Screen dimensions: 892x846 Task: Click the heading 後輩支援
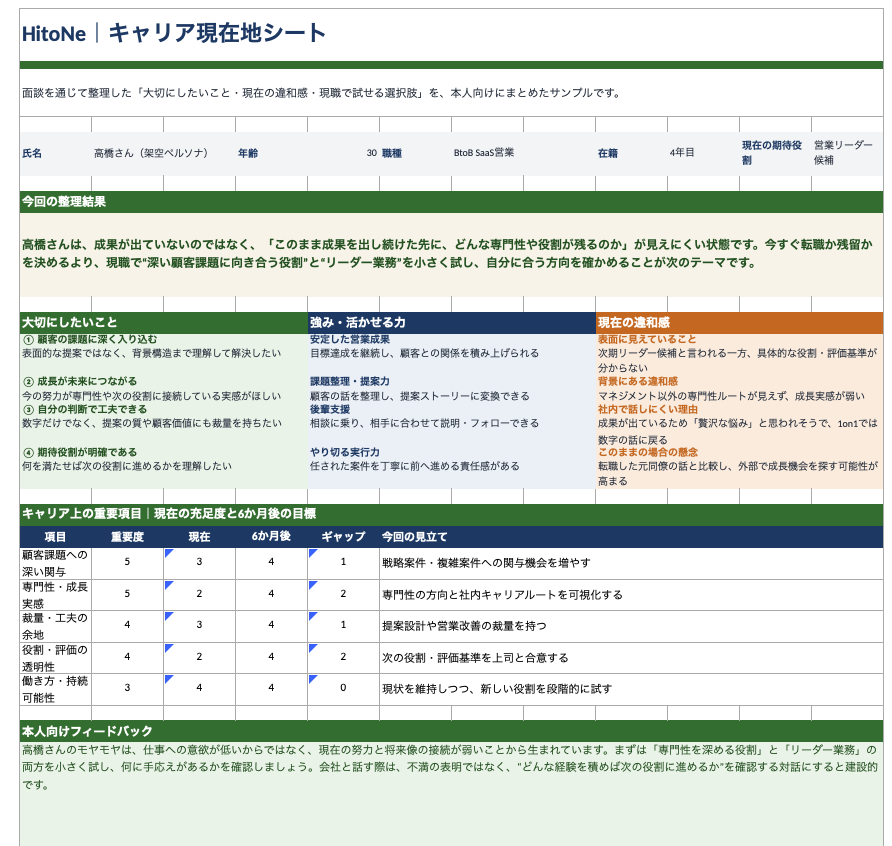point(330,409)
